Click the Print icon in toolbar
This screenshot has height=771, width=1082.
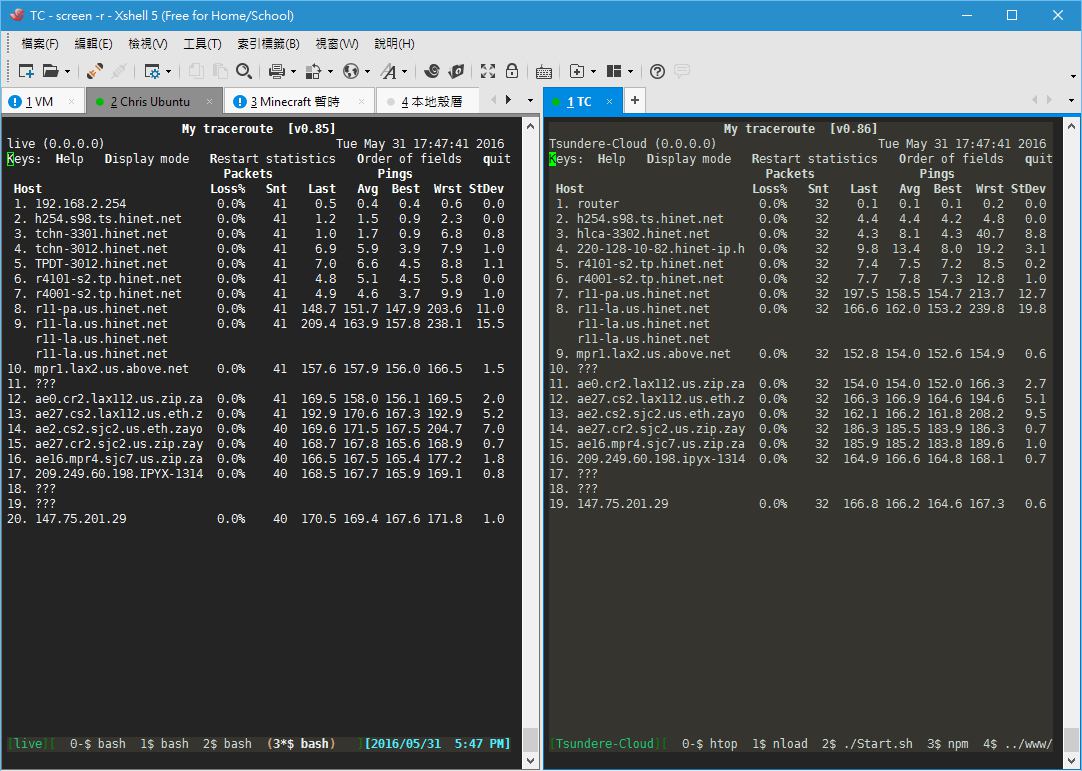pos(277,71)
